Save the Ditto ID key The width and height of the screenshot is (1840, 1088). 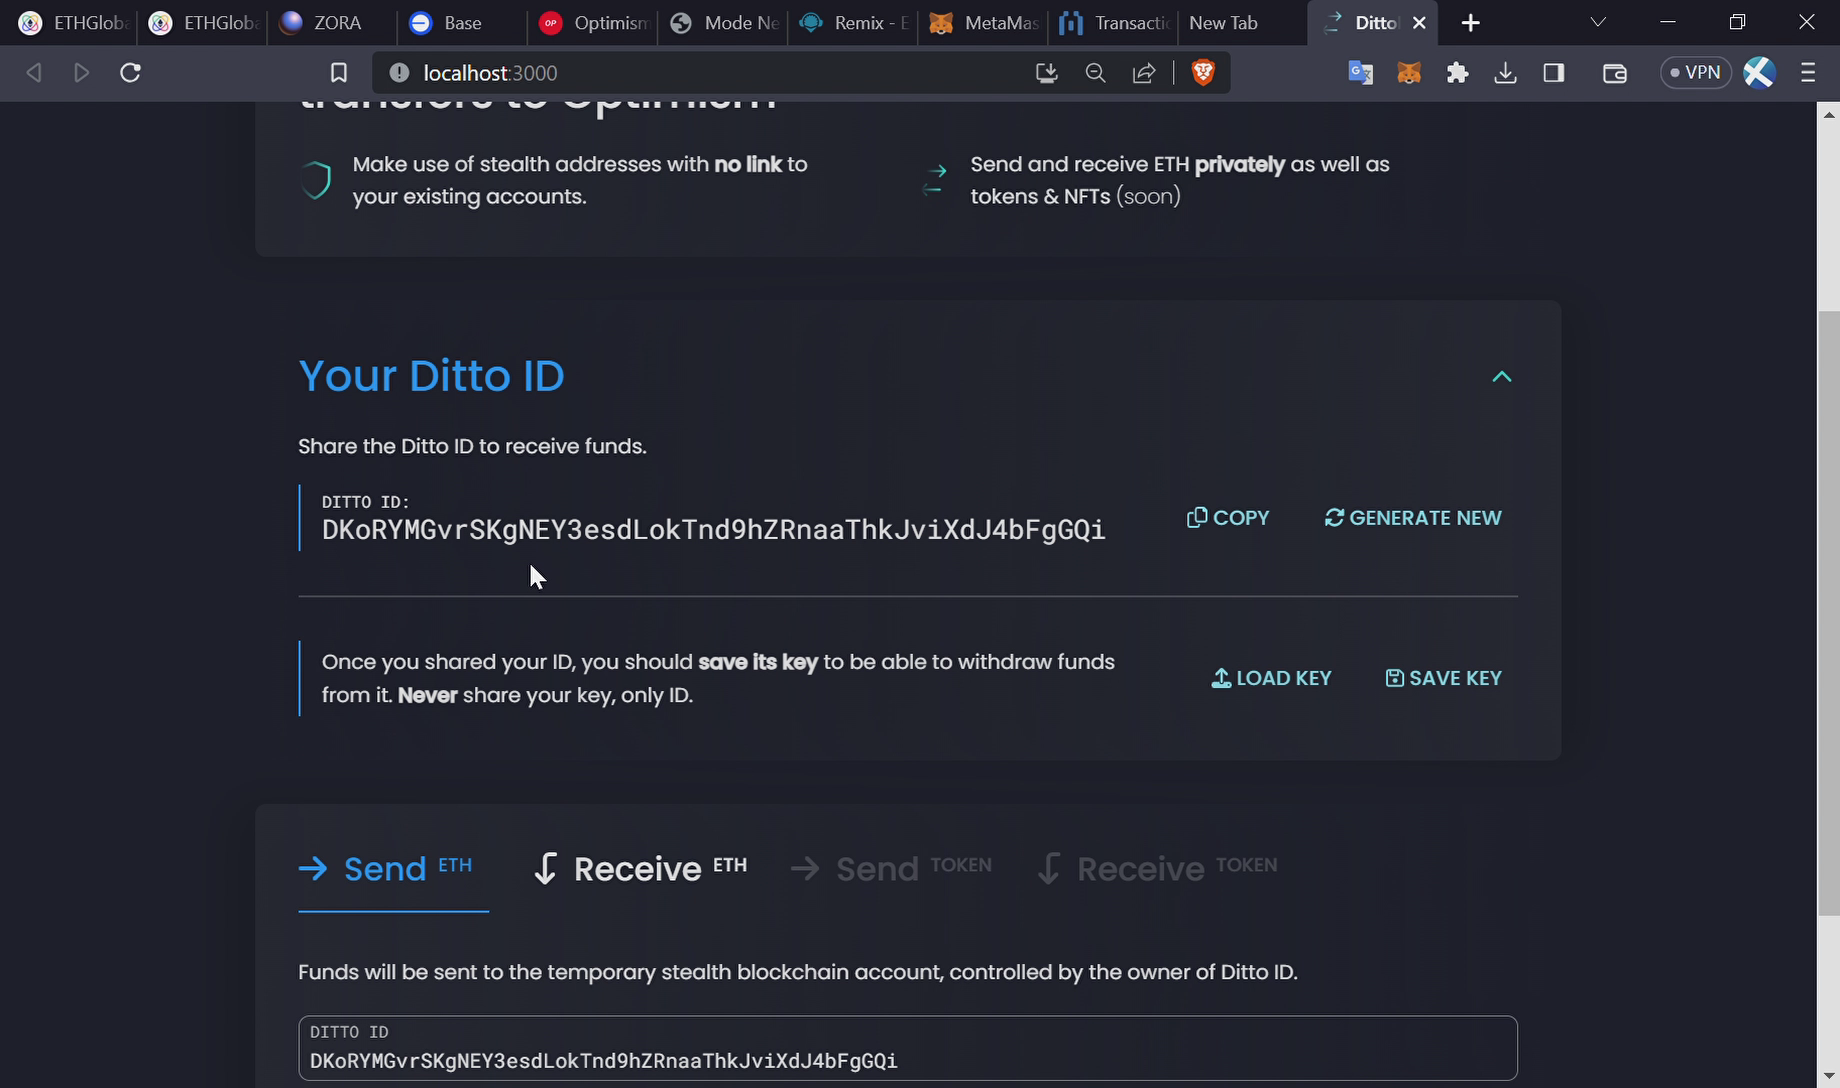1443,678
